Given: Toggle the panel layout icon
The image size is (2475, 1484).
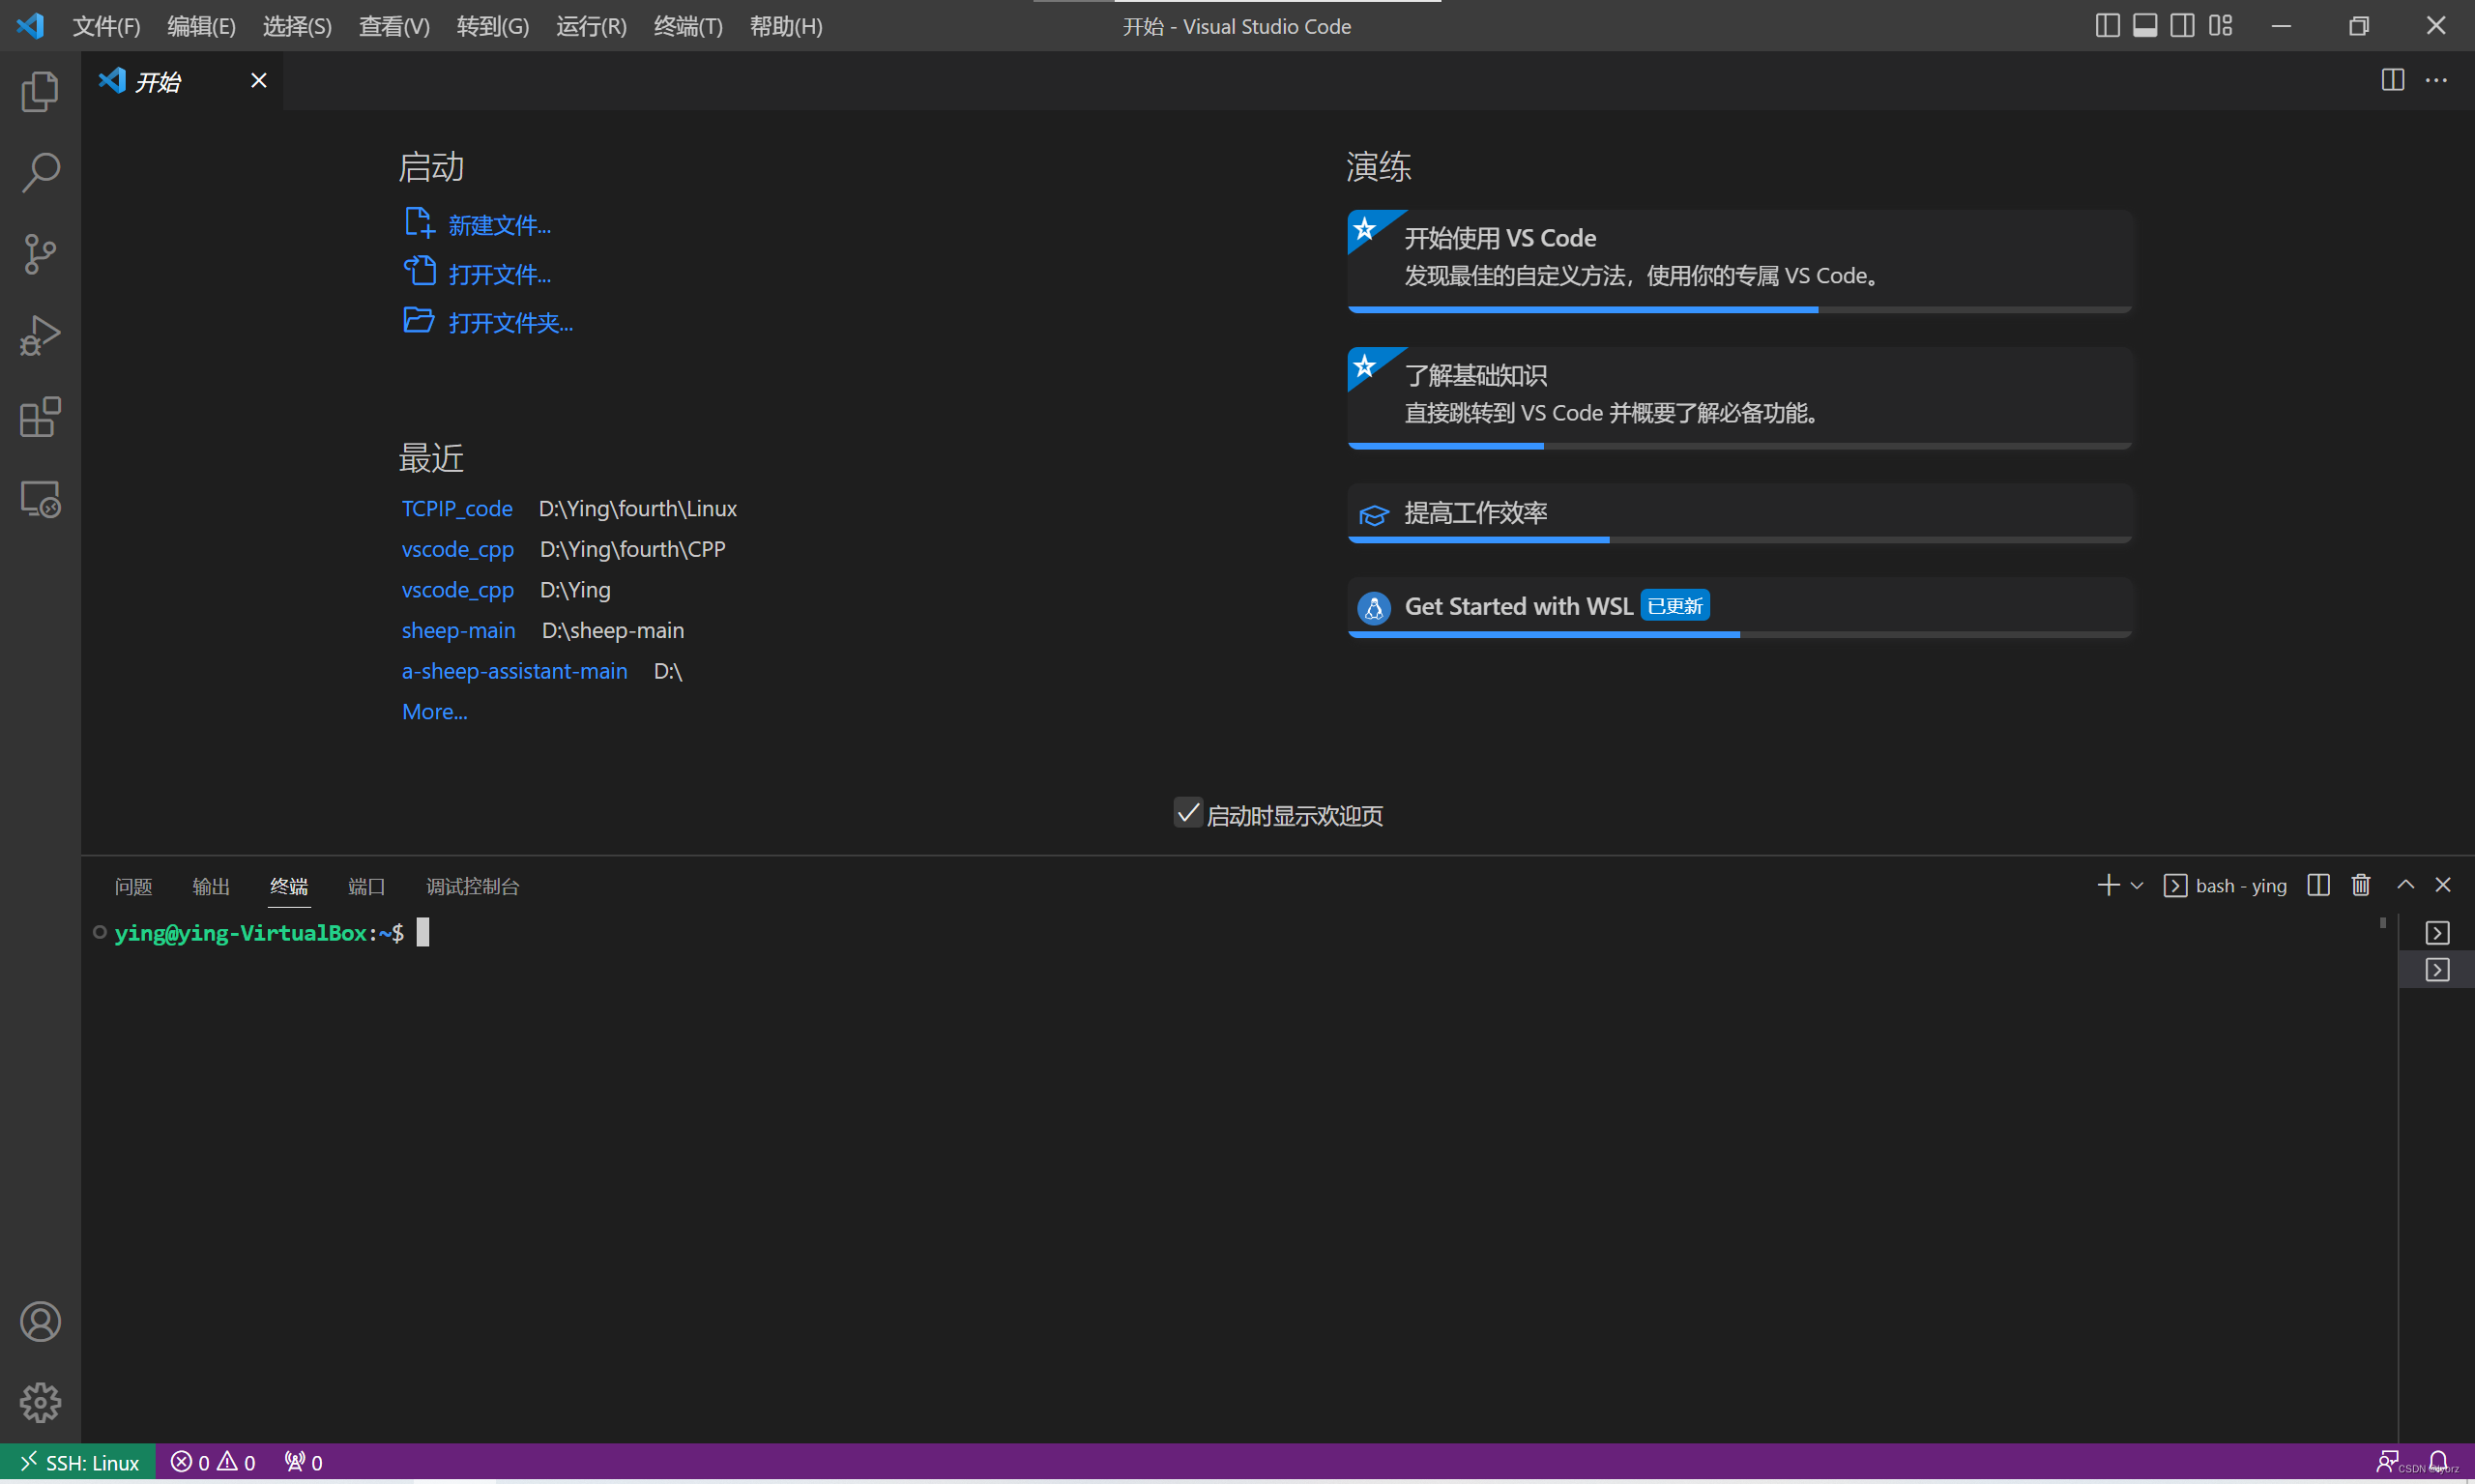Looking at the screenshot, I should tap(2144, 25).
